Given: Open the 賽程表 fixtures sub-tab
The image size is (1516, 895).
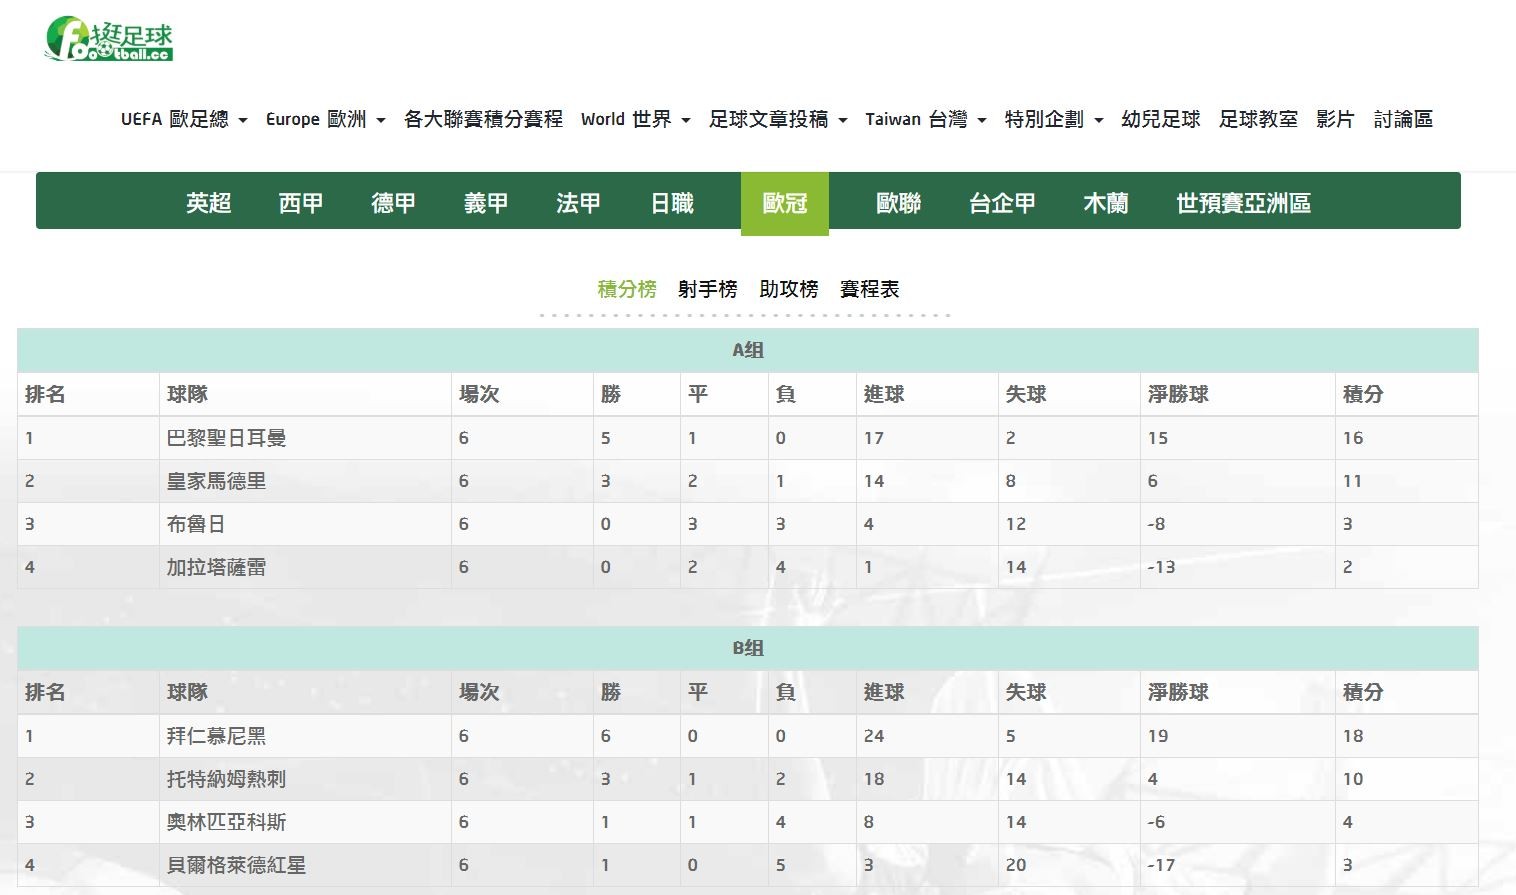Looking at the screenshot, I should point(870,289).
